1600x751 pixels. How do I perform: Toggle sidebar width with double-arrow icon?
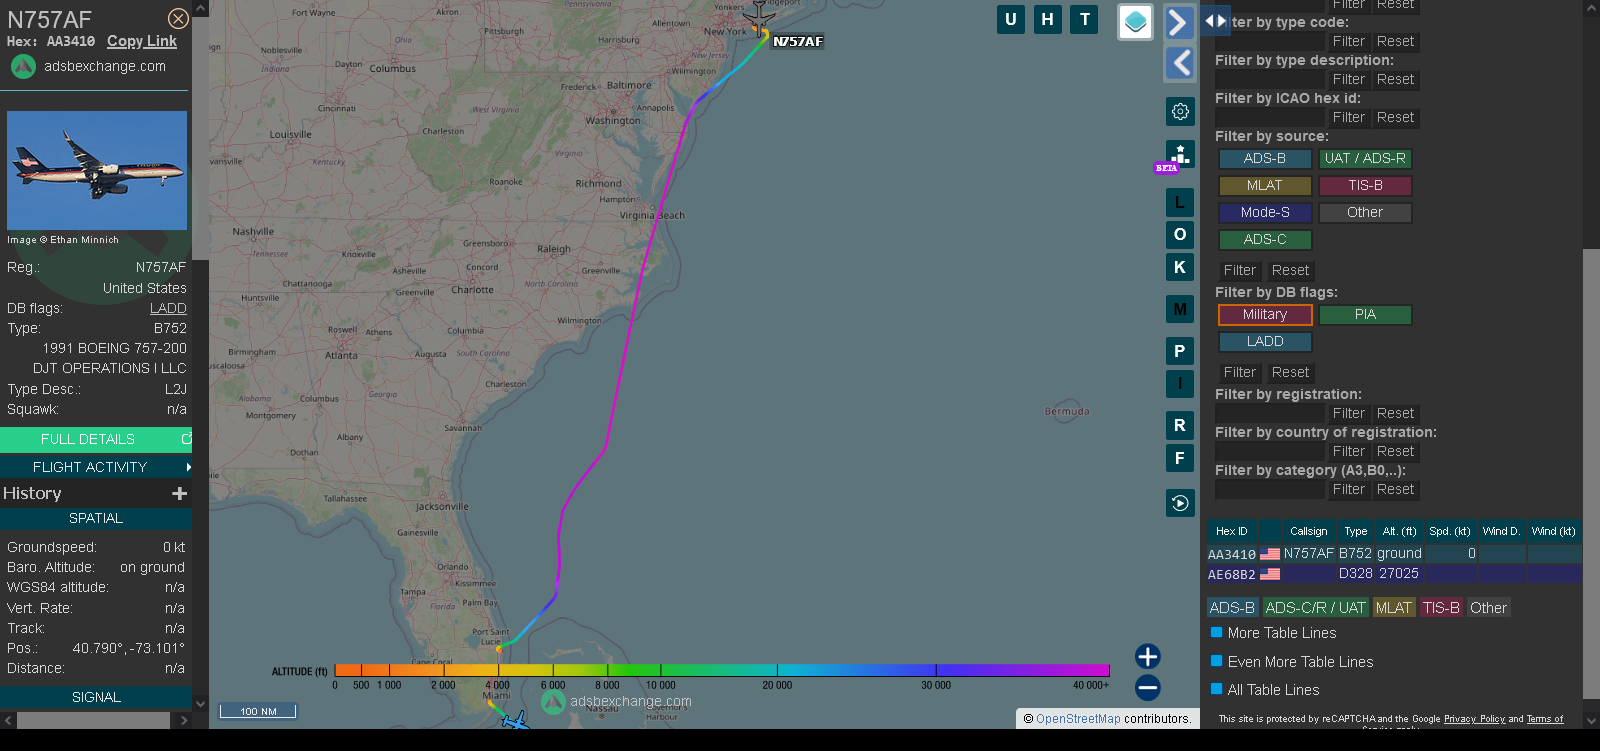[1215, 20]
